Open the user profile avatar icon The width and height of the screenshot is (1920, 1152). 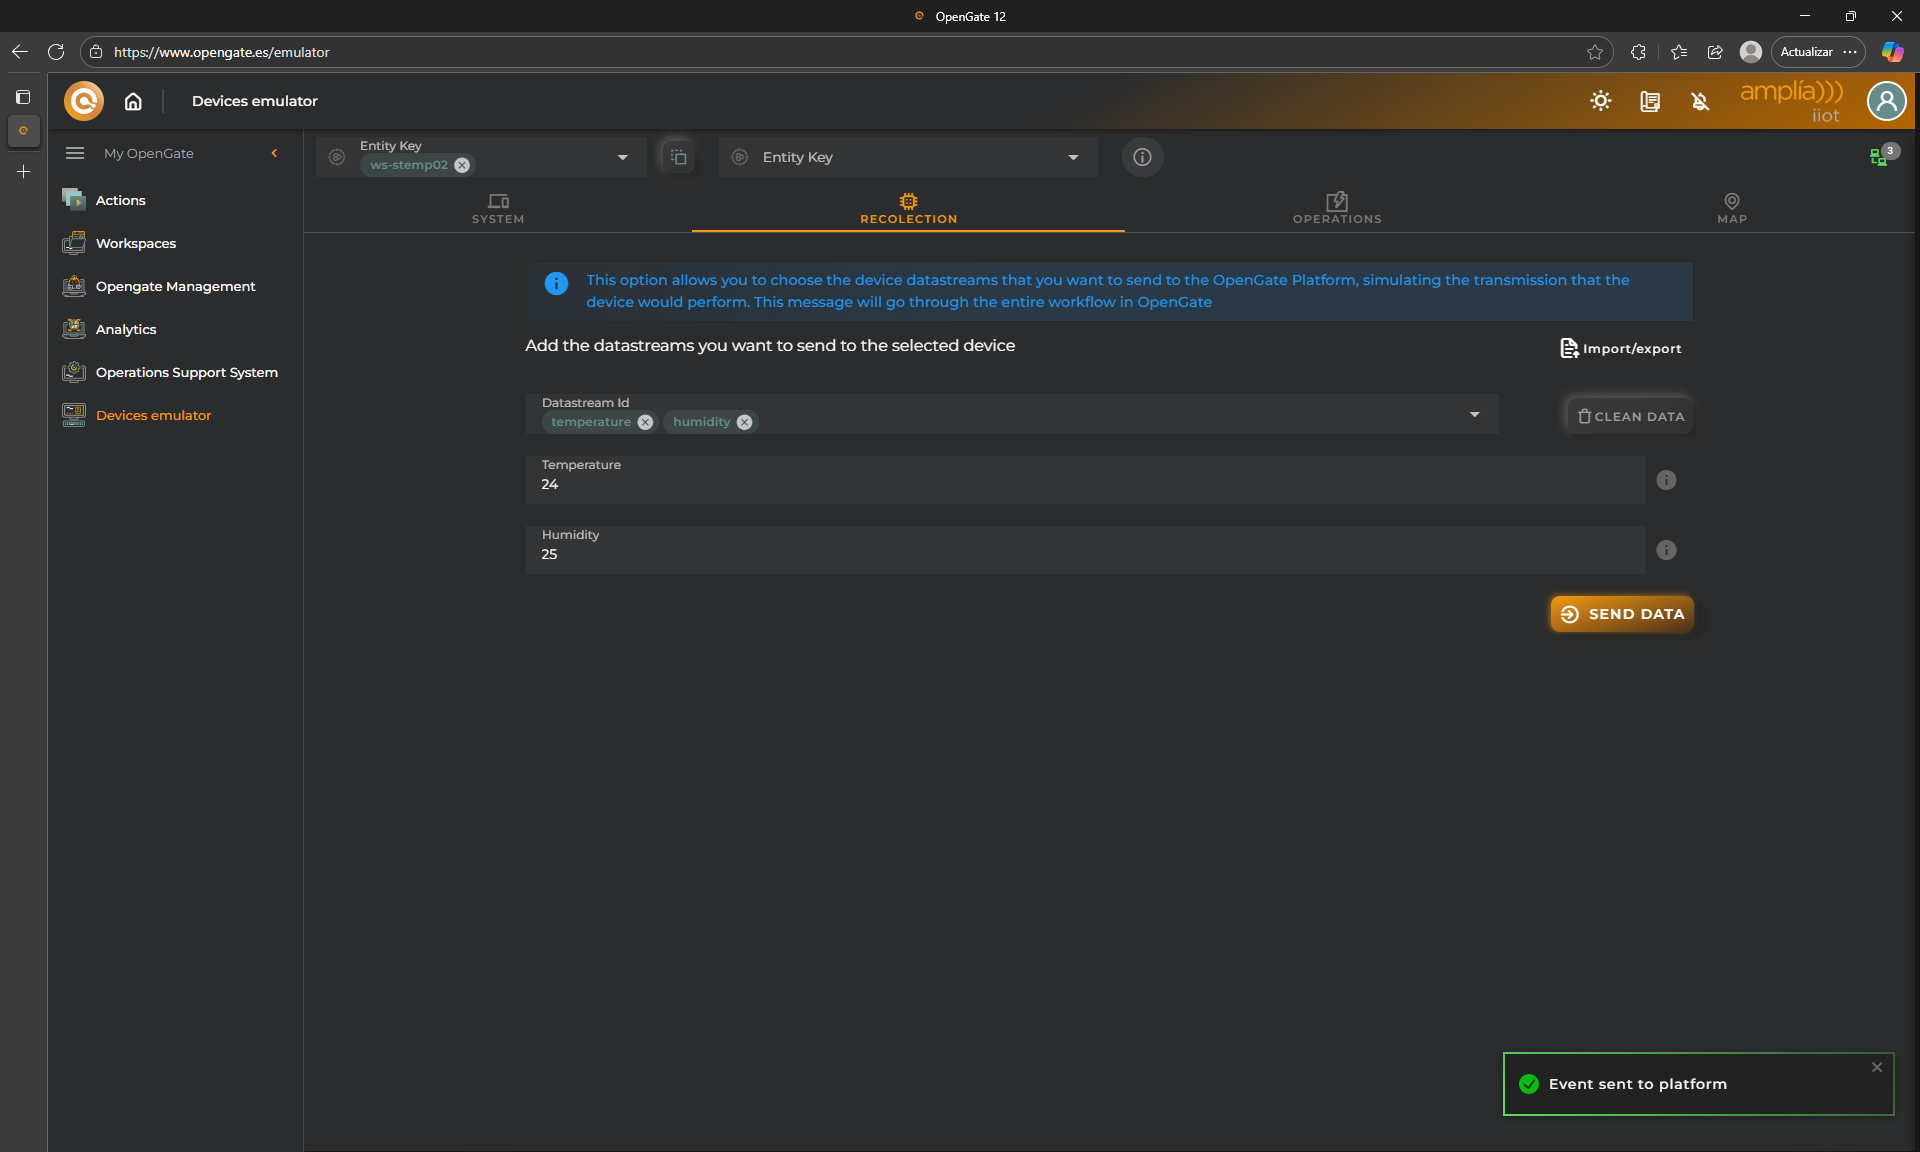pos(1886,101)
